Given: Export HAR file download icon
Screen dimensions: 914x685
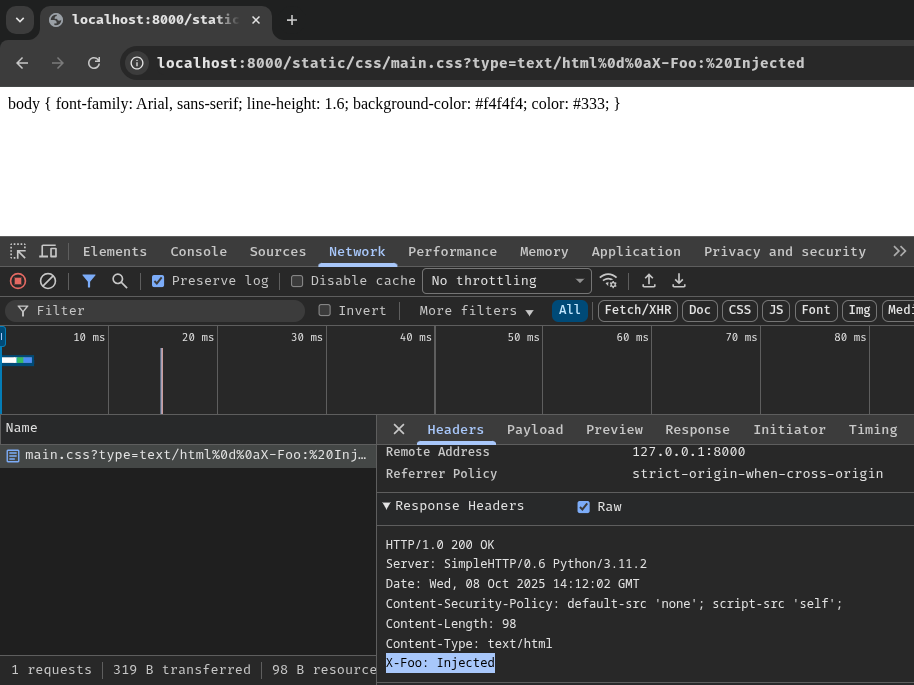Looking at the screenshot, I should [x=679, y=281].
